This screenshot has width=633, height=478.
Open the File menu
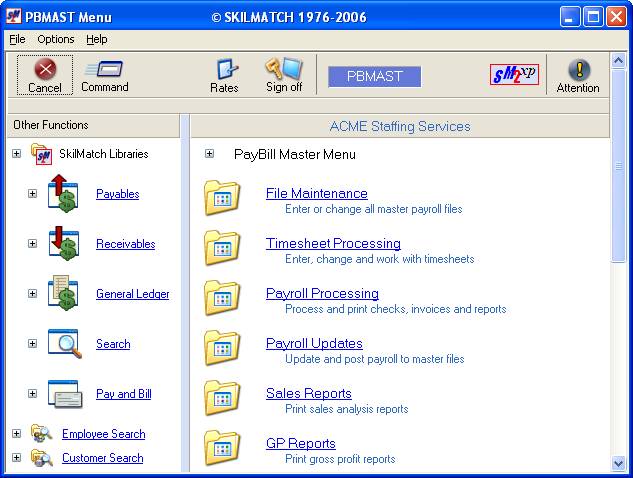(x=17, y=39)
